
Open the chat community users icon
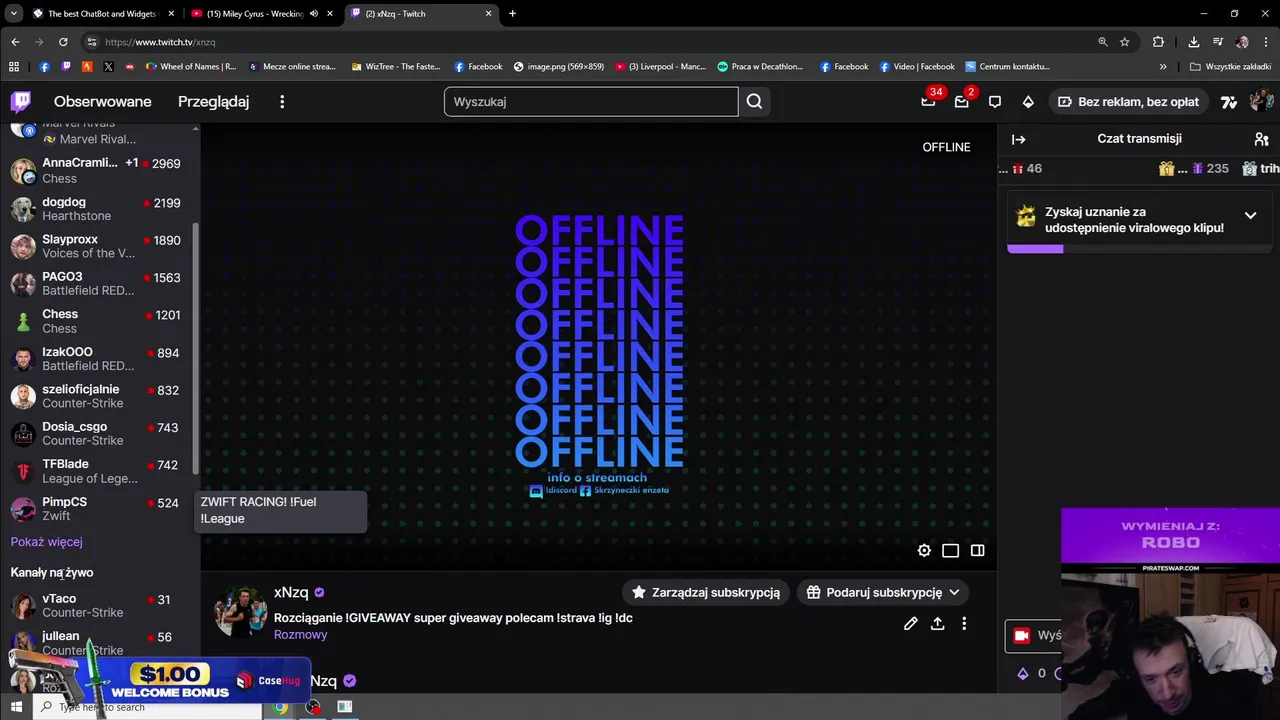[1261, 139]
